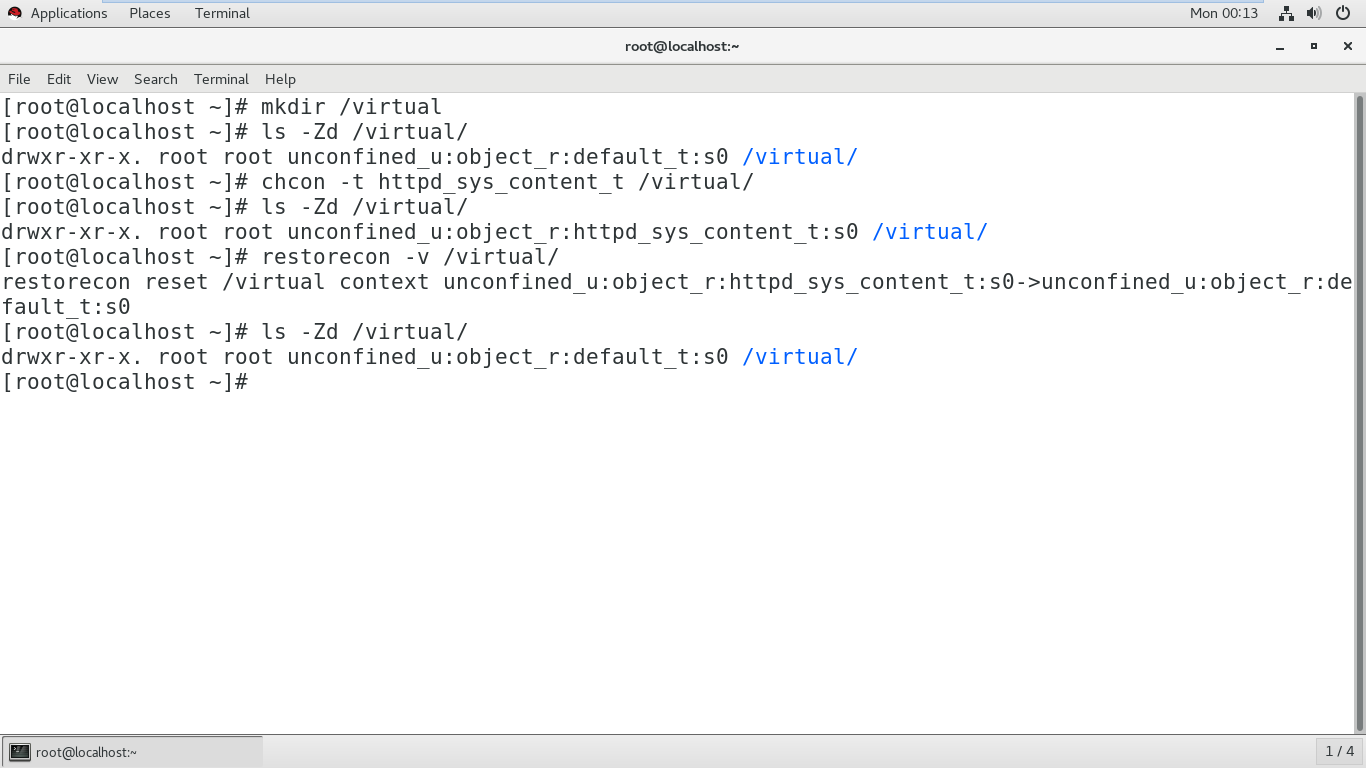Open the network connection status icon
The width and height of the screenshot is (1366, 768).
(1286, 13)
